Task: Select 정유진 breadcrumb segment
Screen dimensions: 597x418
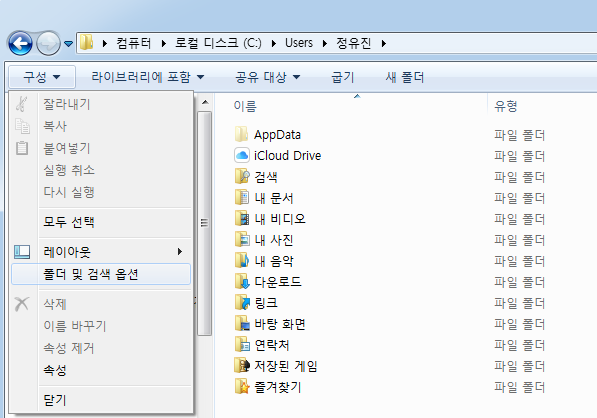Action: tap(353, 43)
